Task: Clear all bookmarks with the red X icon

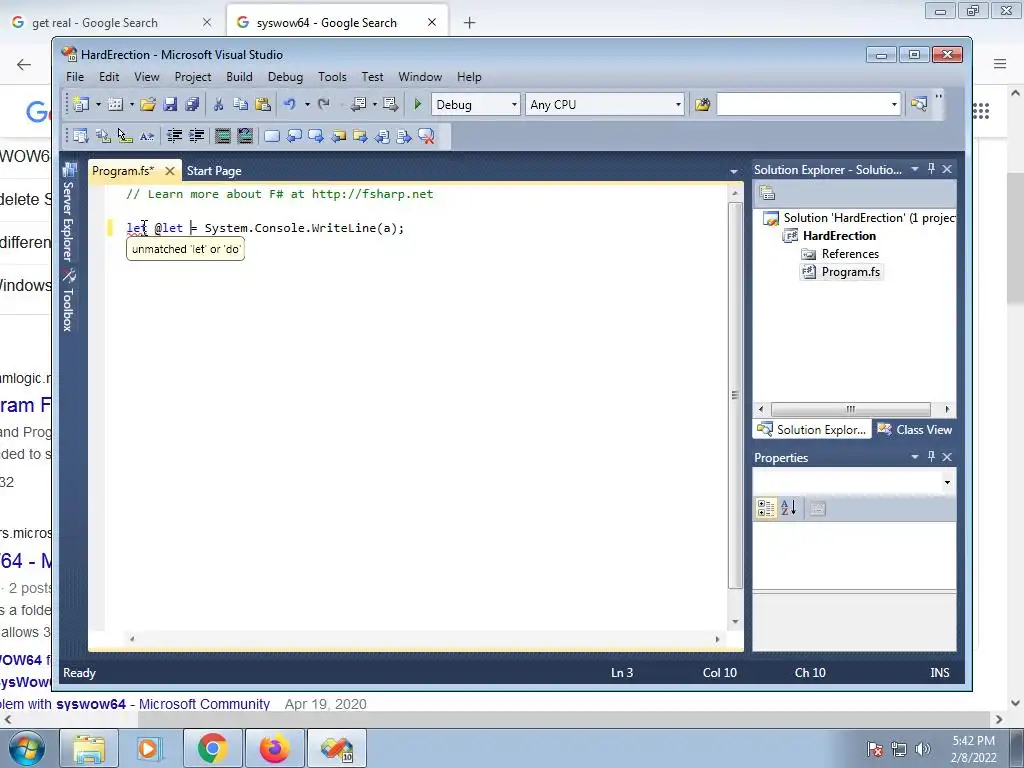Action: pyautogui.click(x=426, y=136)
